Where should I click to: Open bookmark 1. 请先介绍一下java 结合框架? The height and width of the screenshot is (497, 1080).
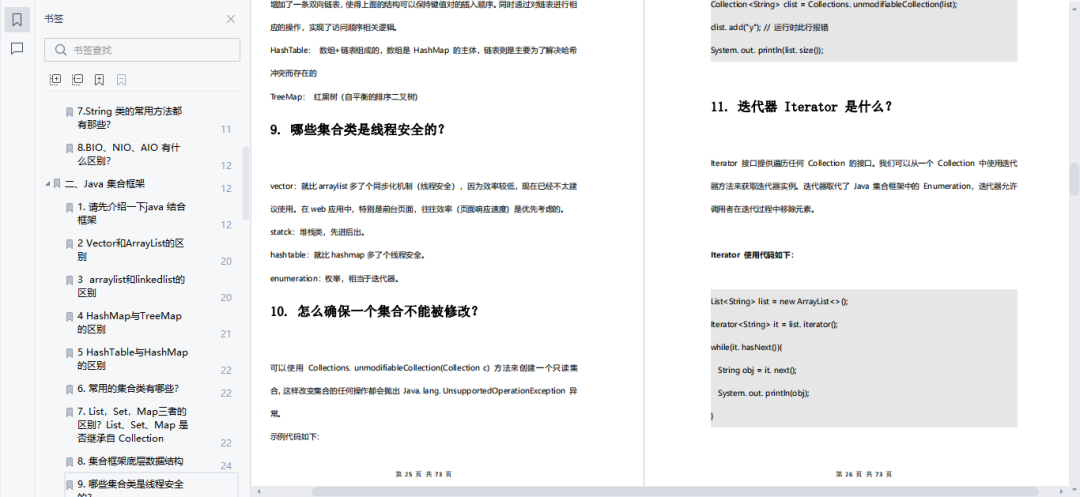[x=131, y=213]
